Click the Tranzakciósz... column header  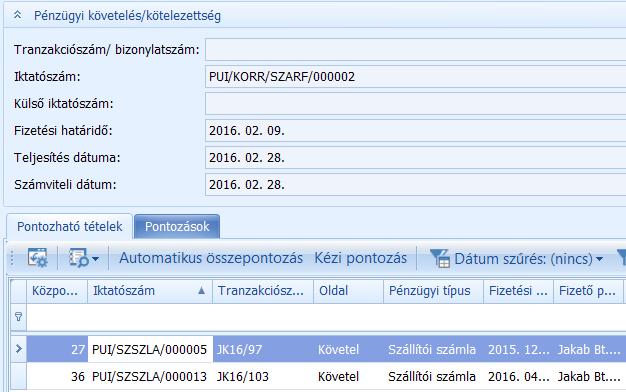click(263, 291)
